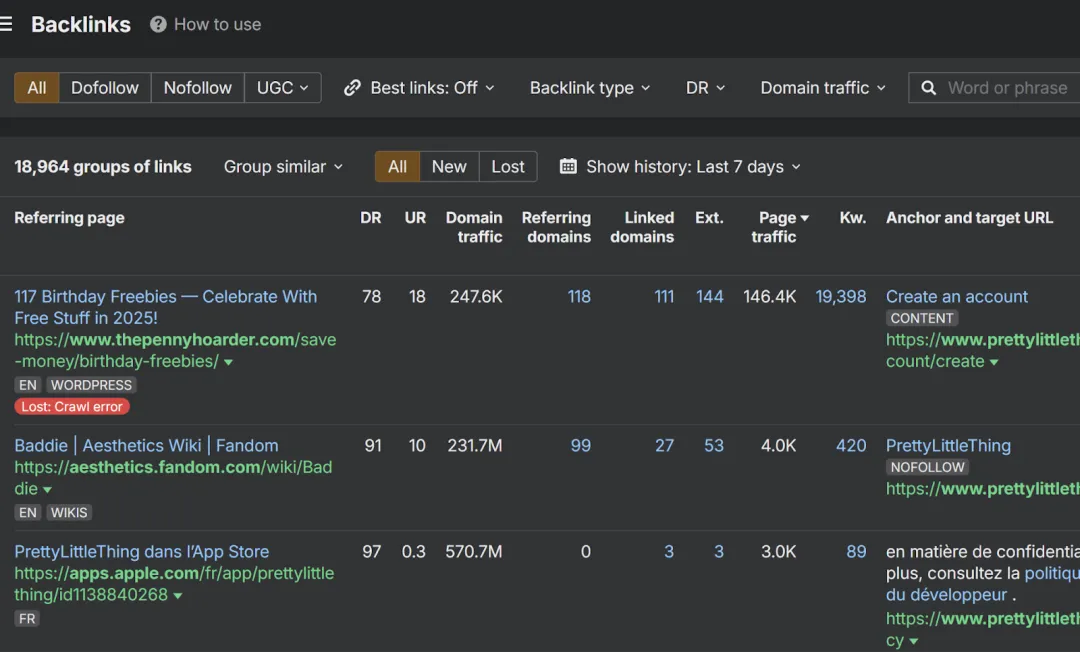This screenshot has height=652, width=1080.
Task: Expand the DR filter dropdown
Action: click(705, 88)
